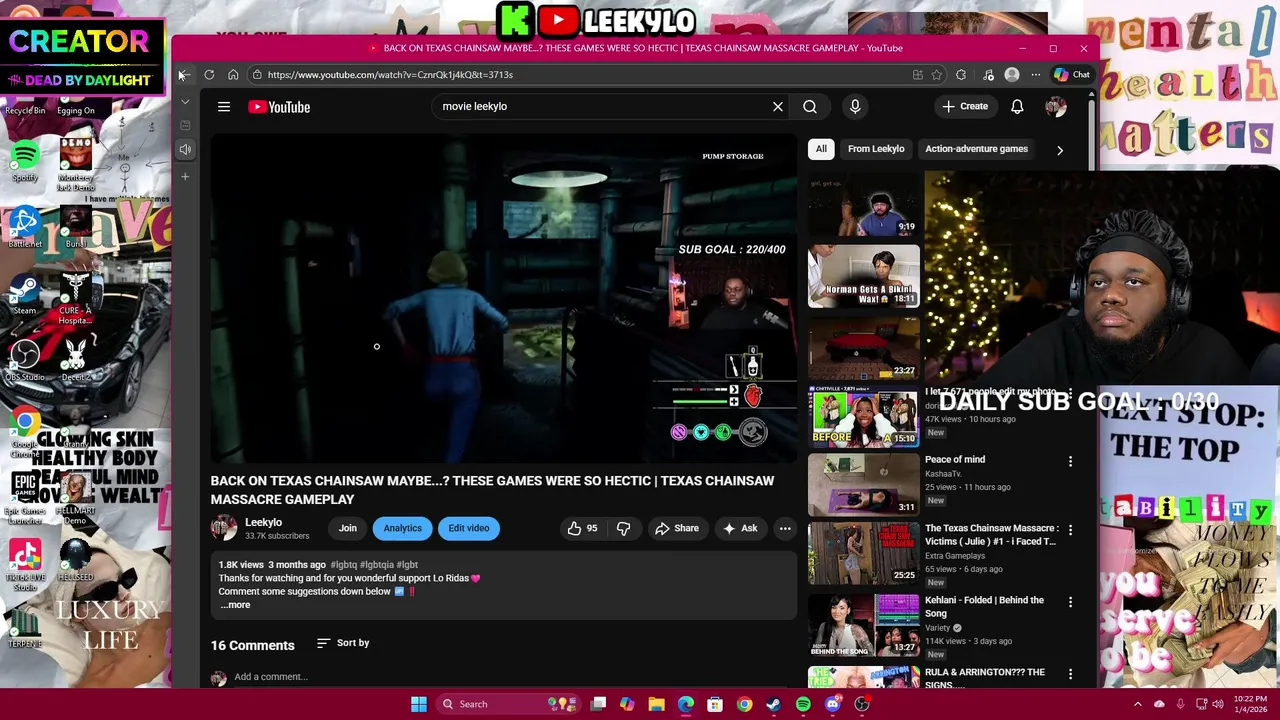Open TikTok LIVE Studio desktop shortcut
Image resolution: width=1280 pixels, height=720 pixels.
pyautogui.click(x=25, y=566)
